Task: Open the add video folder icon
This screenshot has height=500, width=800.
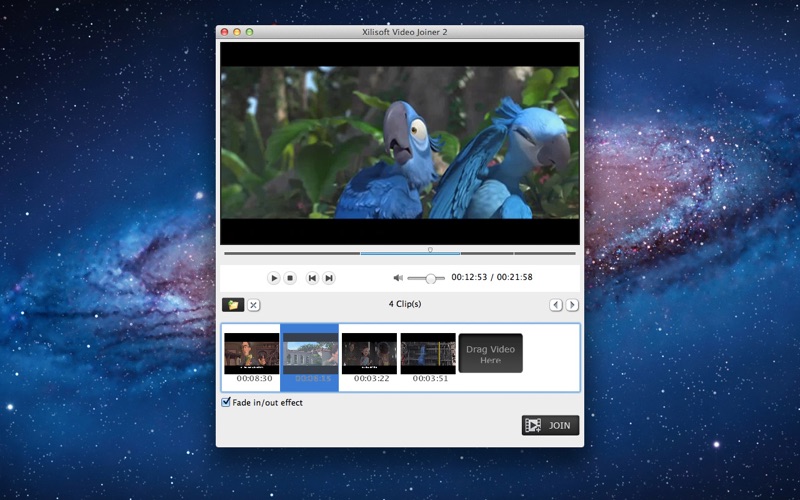Action: pos(233,305)
